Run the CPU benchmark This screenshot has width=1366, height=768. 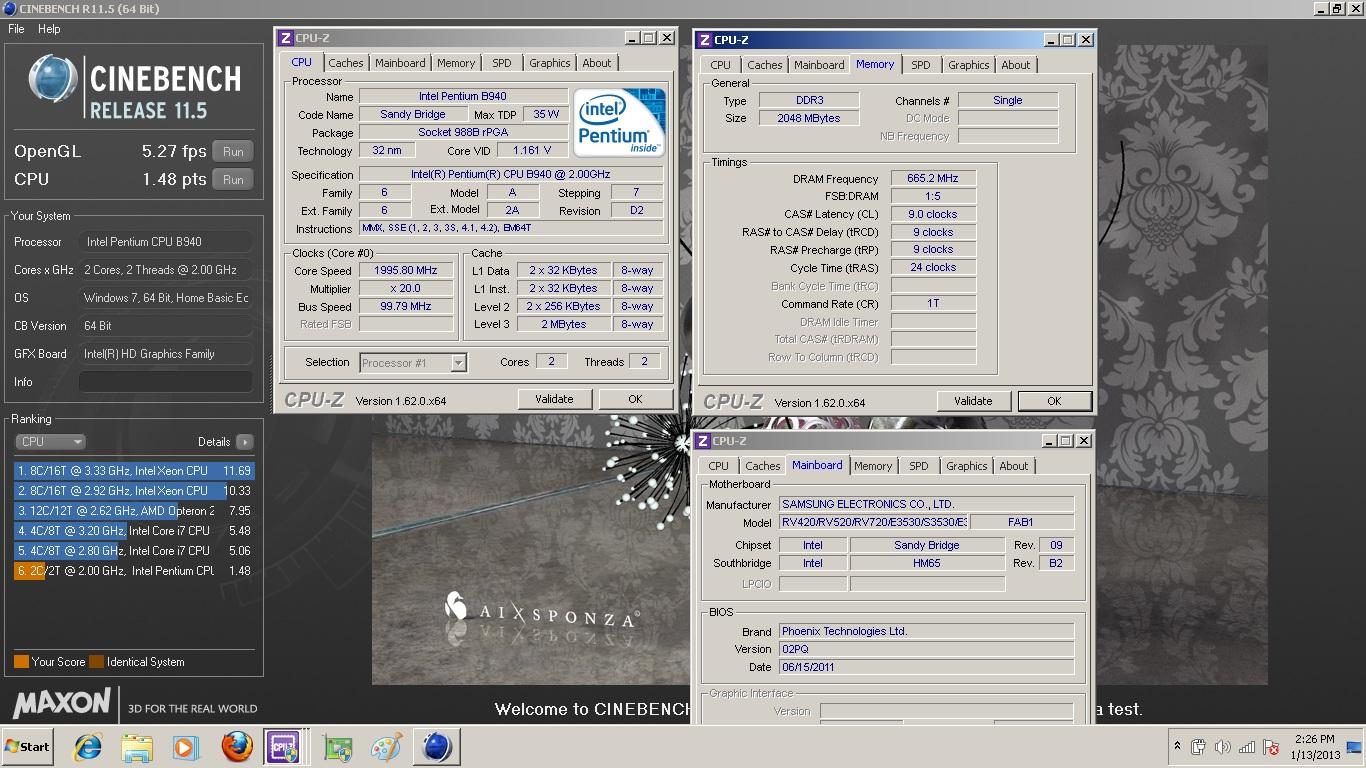click(233, 180)
